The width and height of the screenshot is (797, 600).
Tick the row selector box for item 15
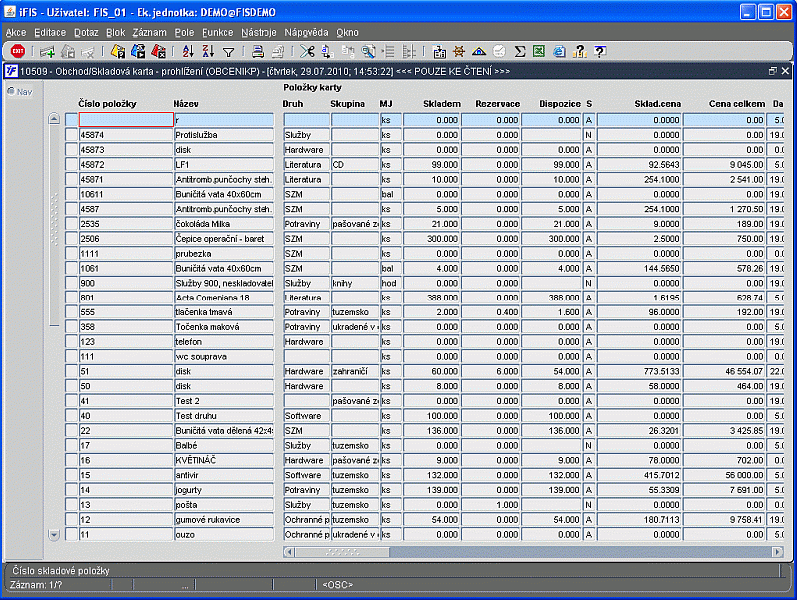click(72, 475)
